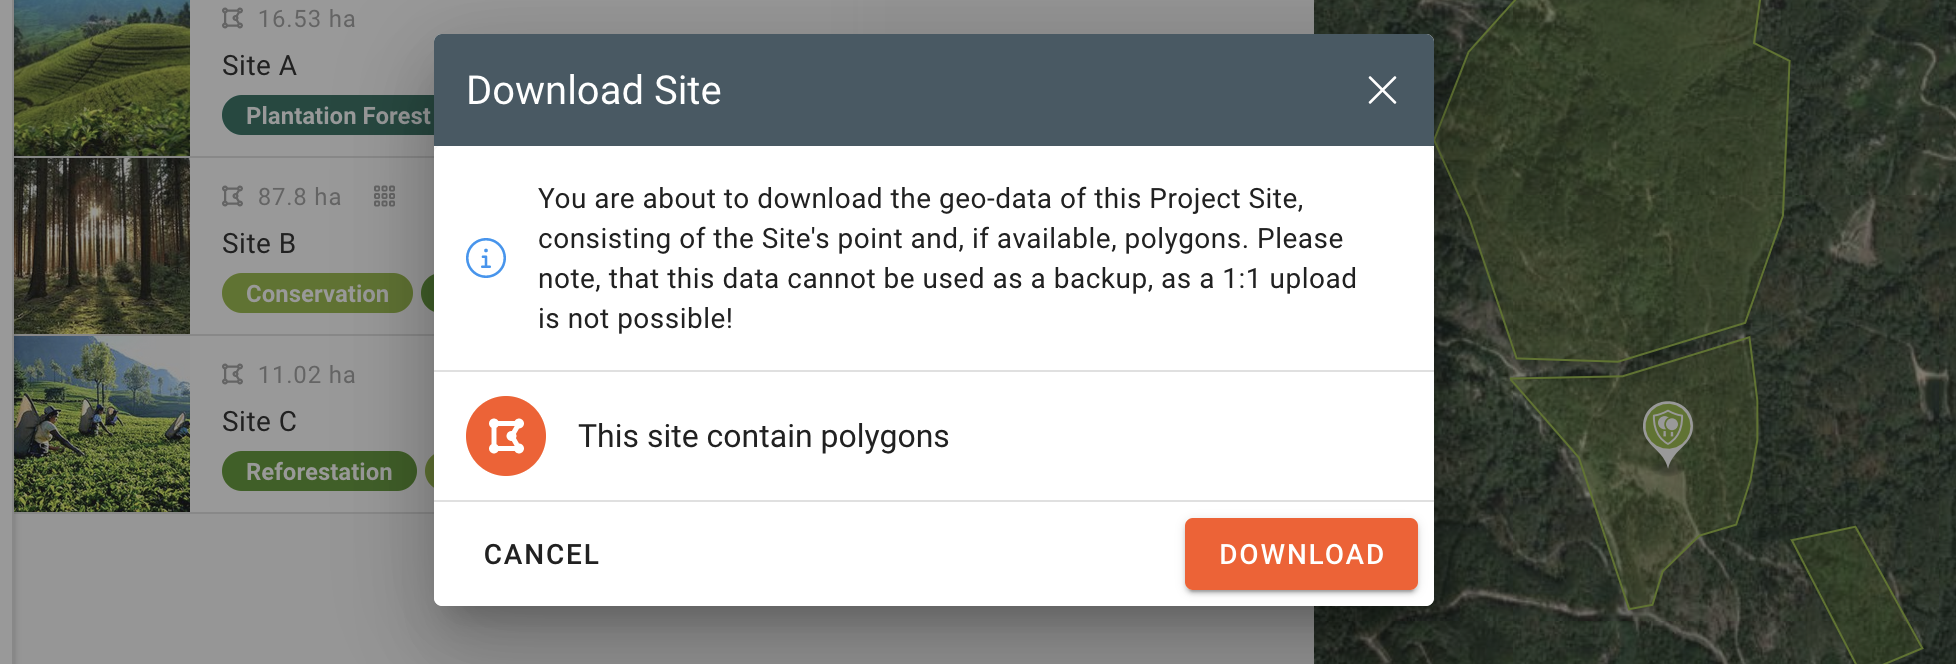Open Site B forest thumbnail

101,246
